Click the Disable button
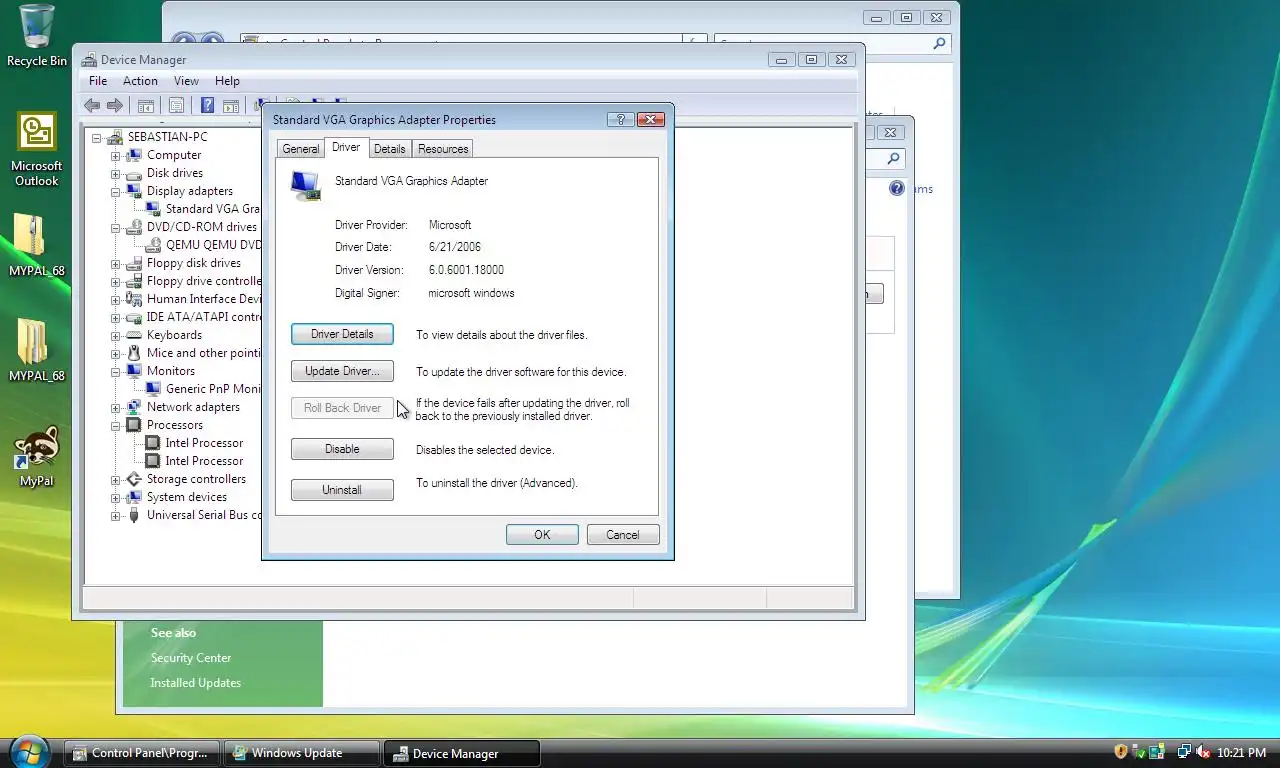 (x=342, y=449)
